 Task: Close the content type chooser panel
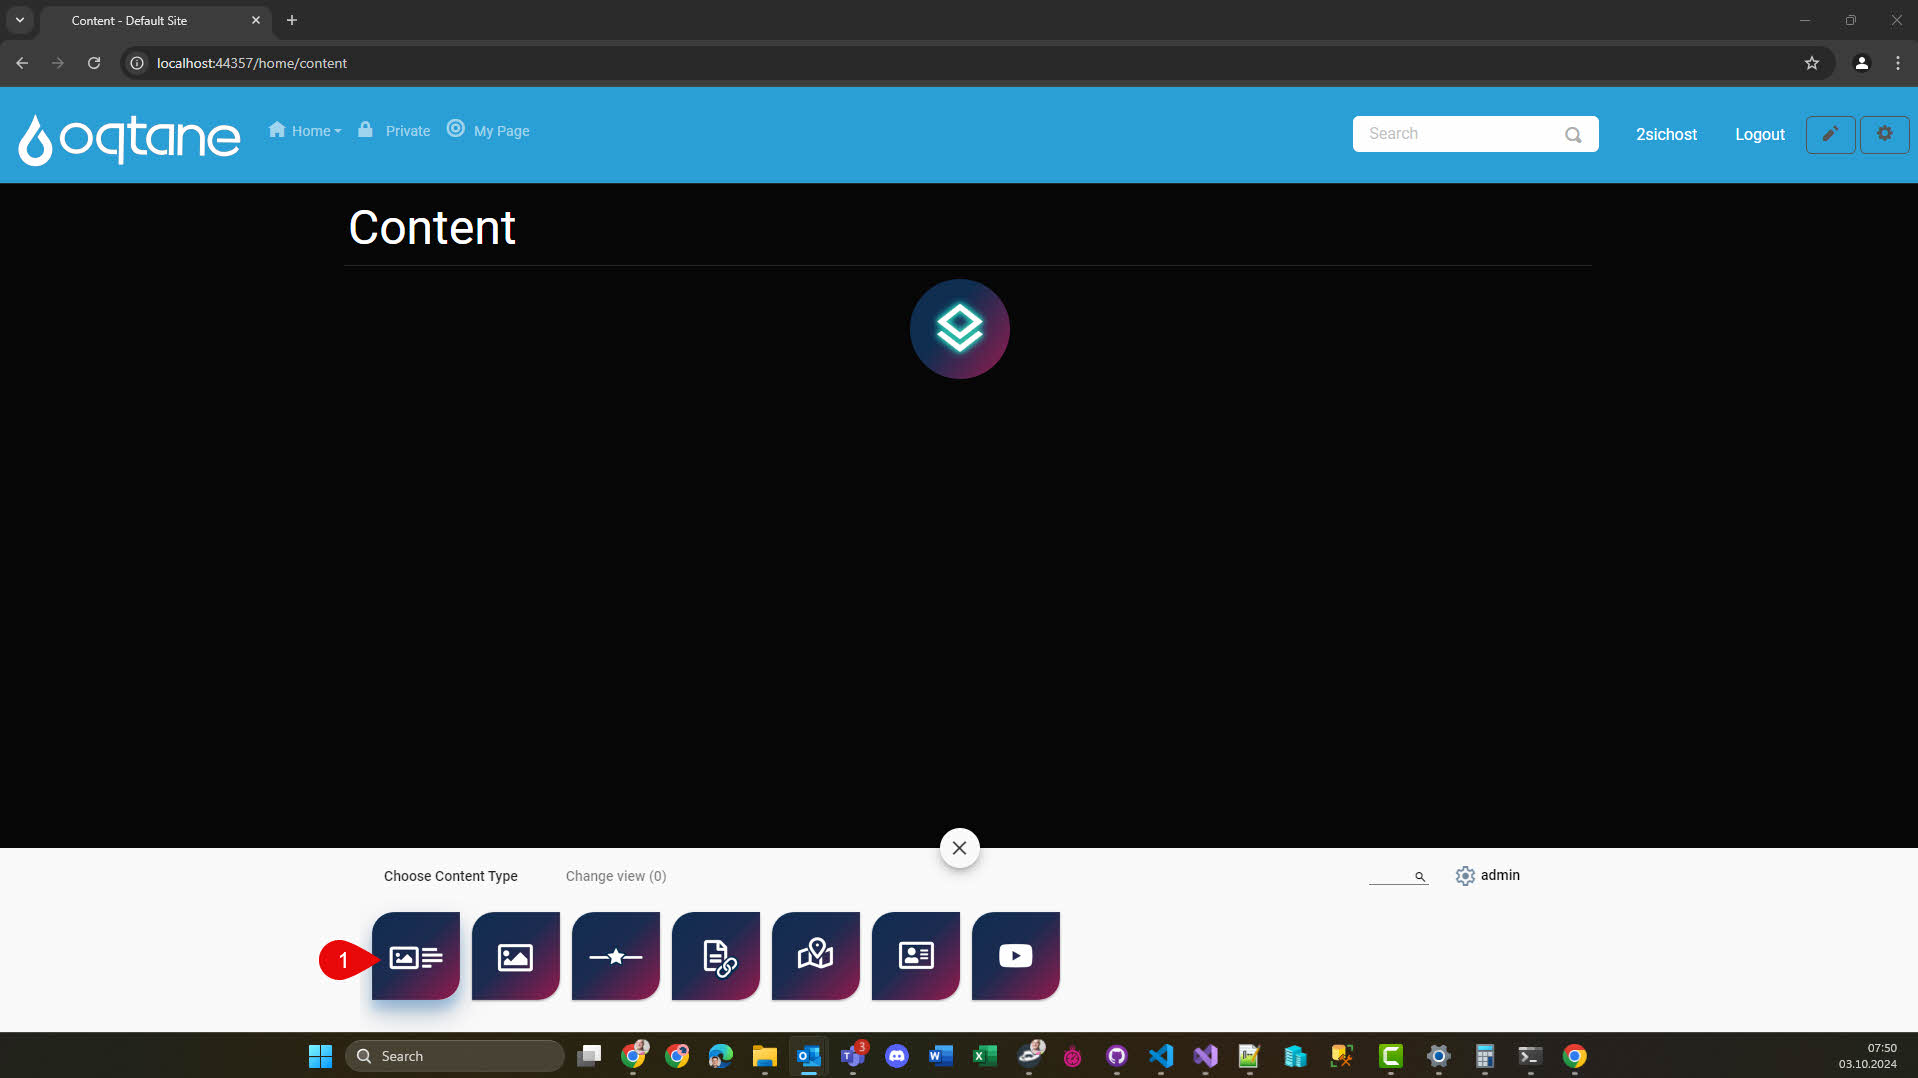pyautogui.click(x=959, y=848)
